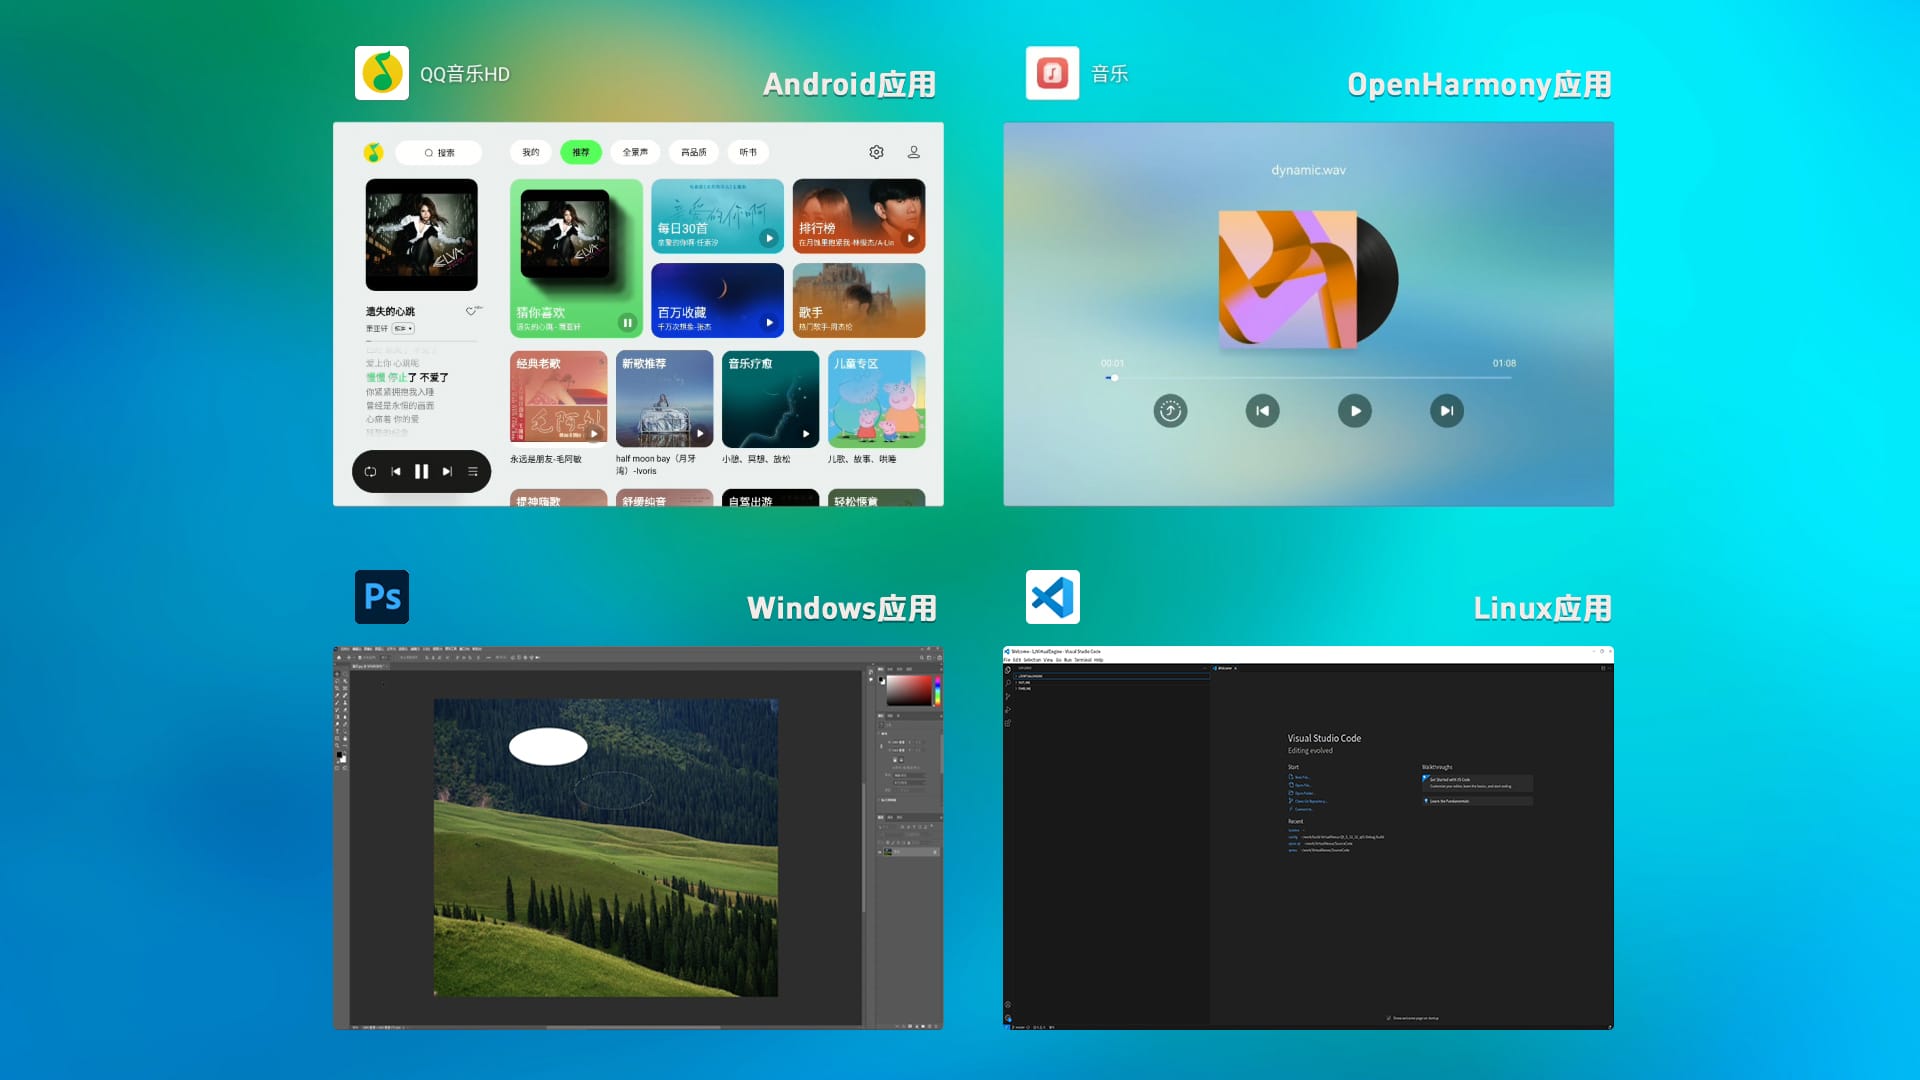
Task: Toggle layer visibility eye in Photoshop Layers panel
Action: point(880,852)
